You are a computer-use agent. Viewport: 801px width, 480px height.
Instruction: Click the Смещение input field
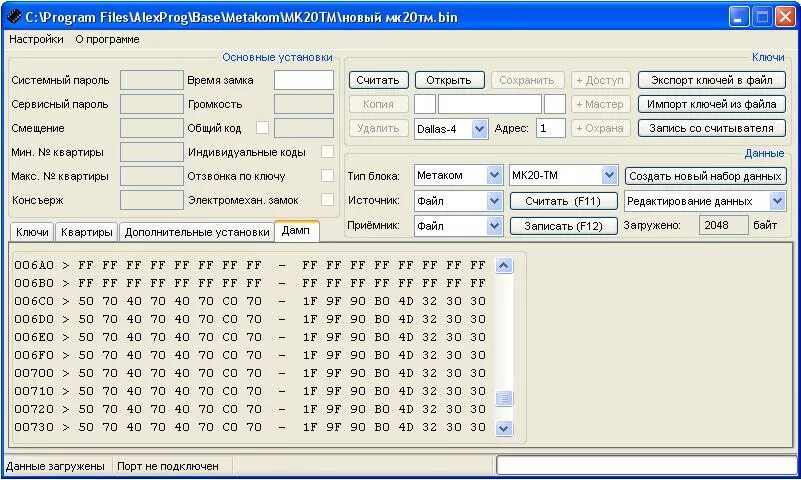click(152, 128)
